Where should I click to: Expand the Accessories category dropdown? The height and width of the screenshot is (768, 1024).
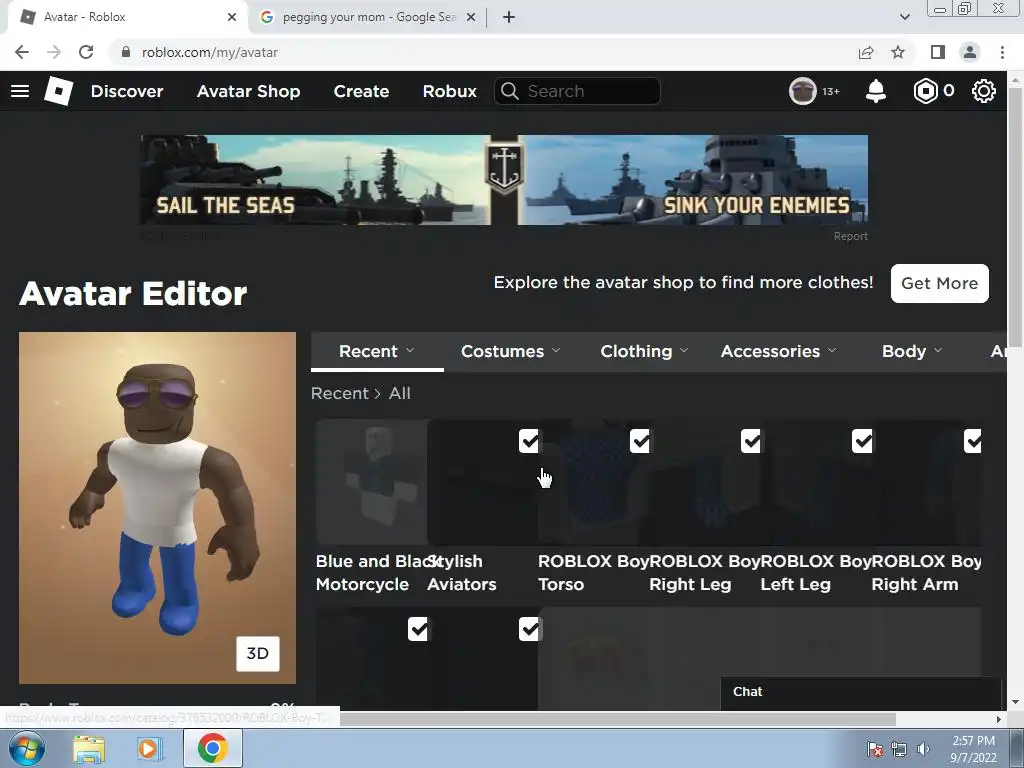[778, 351]
